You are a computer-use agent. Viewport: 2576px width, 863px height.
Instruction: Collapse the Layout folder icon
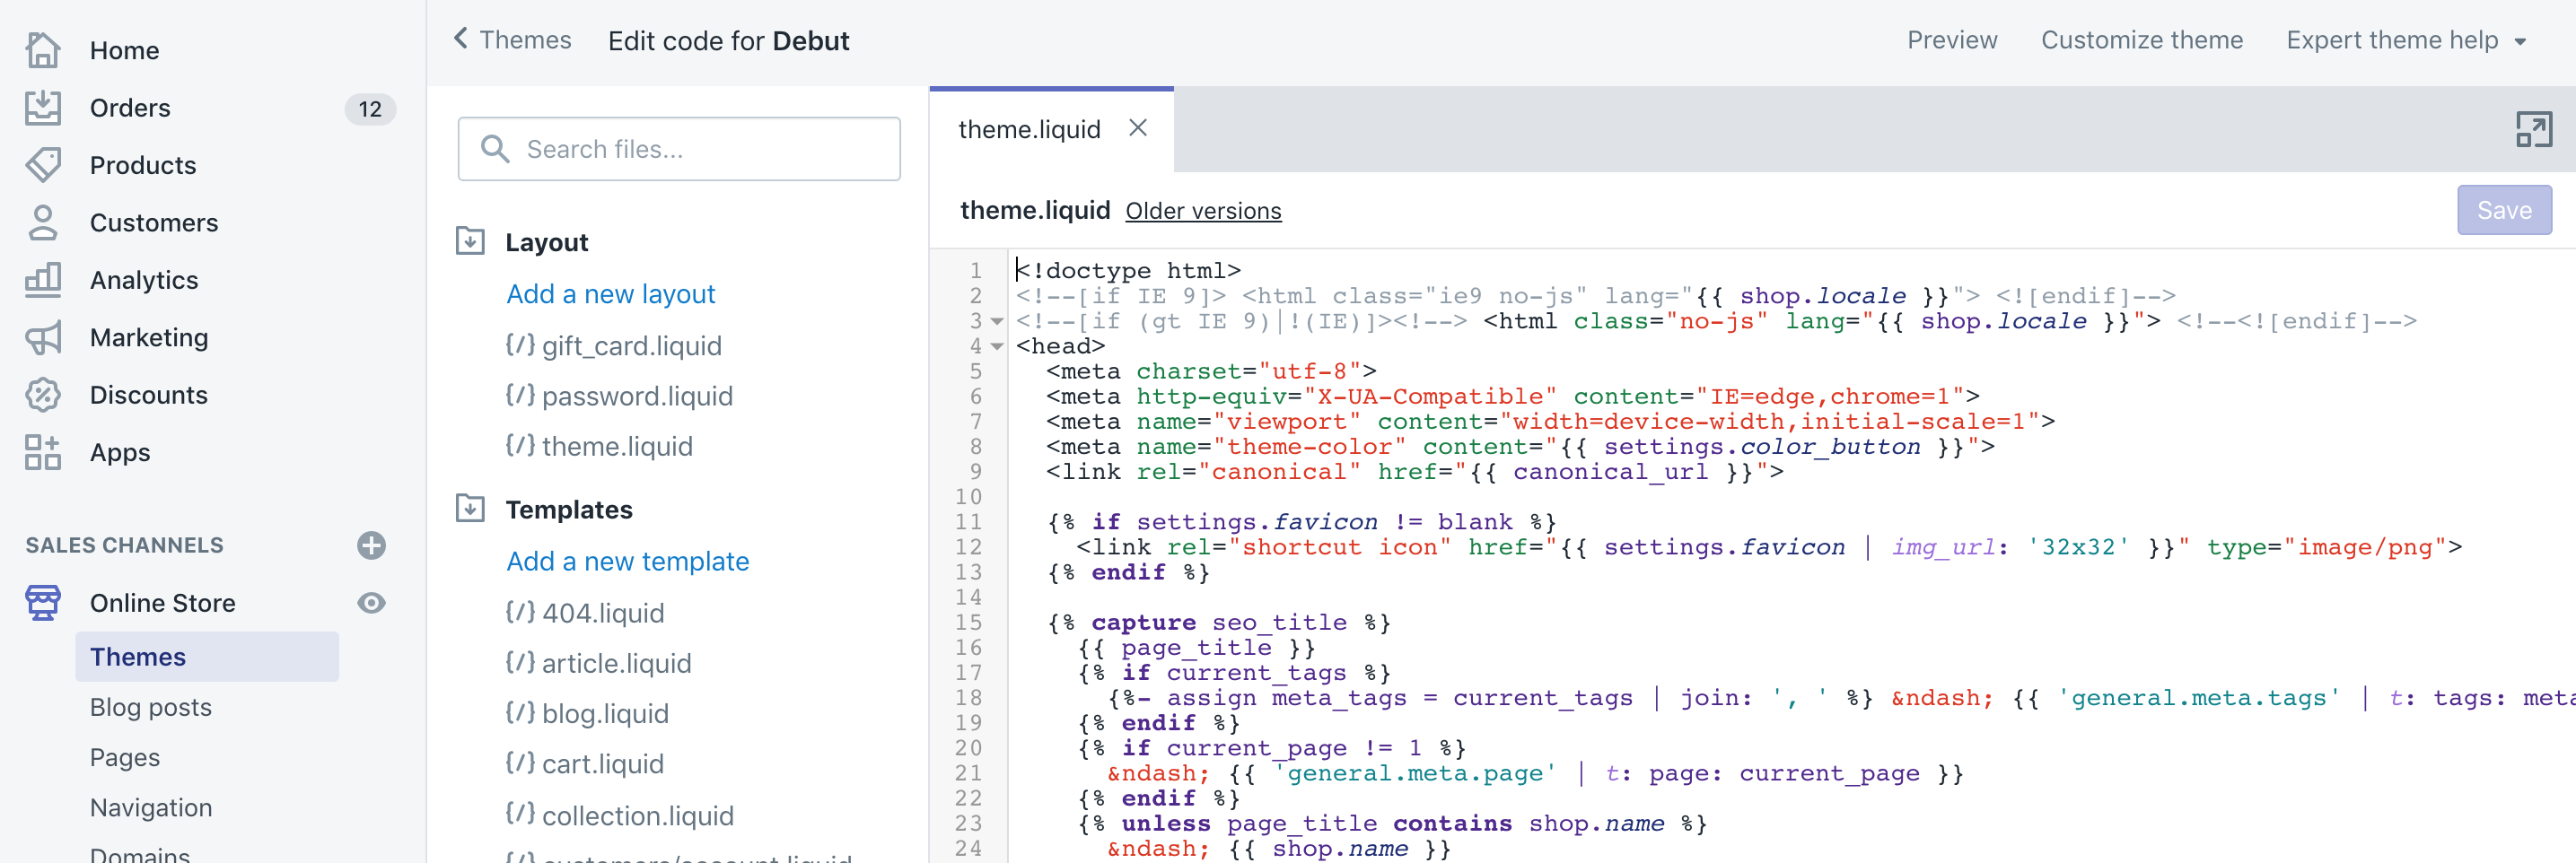click(x=470, y=241)
